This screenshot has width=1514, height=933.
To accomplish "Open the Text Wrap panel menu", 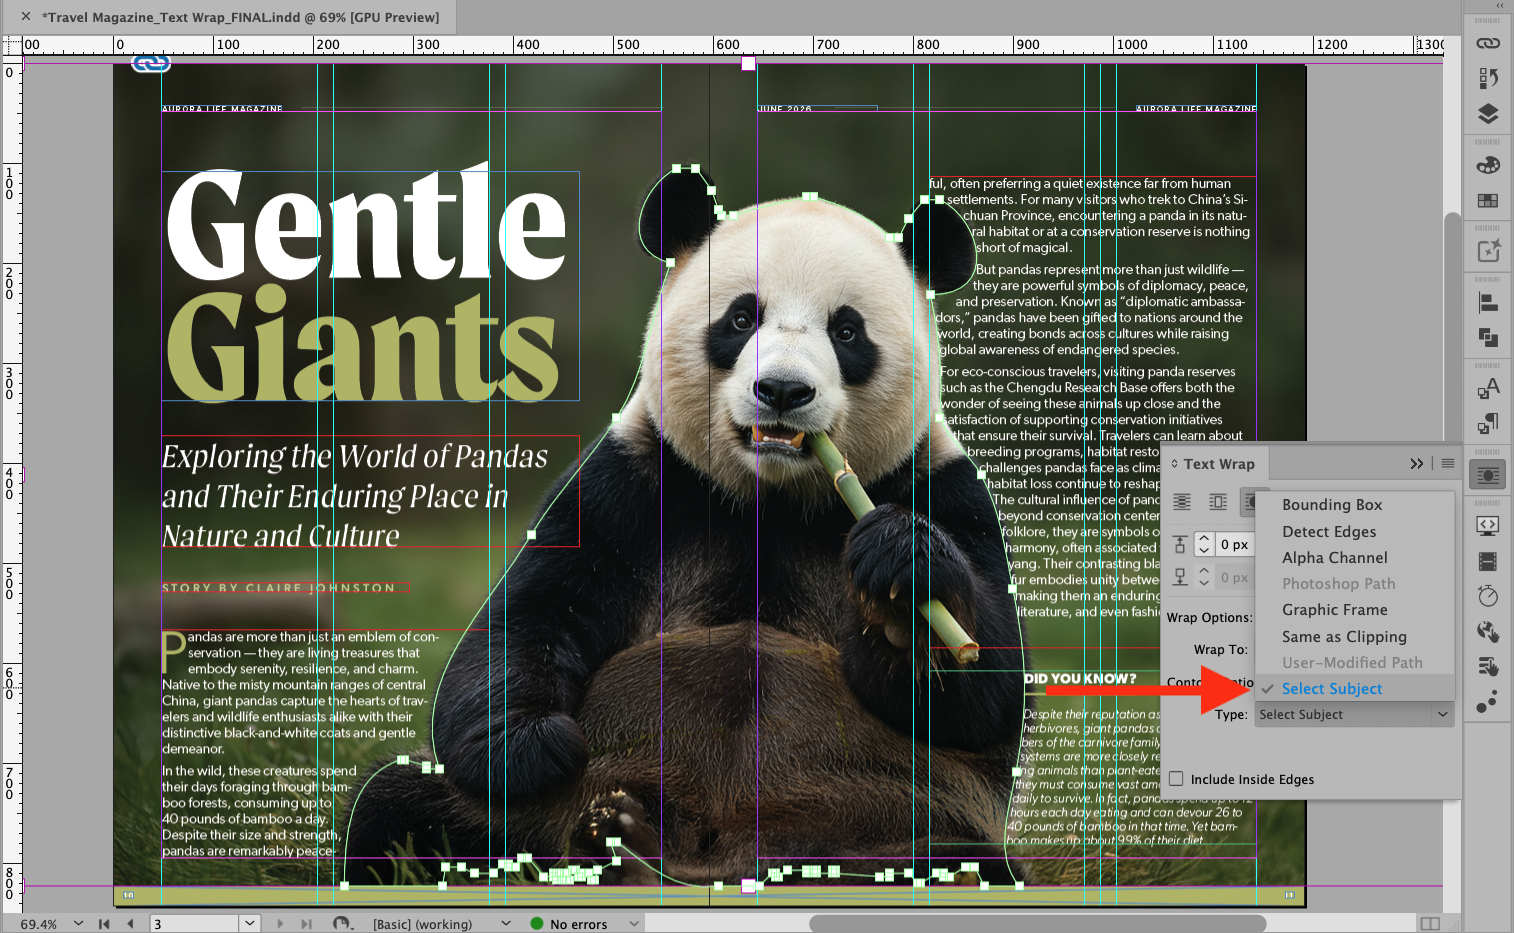I will pyautogui.click(x=1448, y=464).
